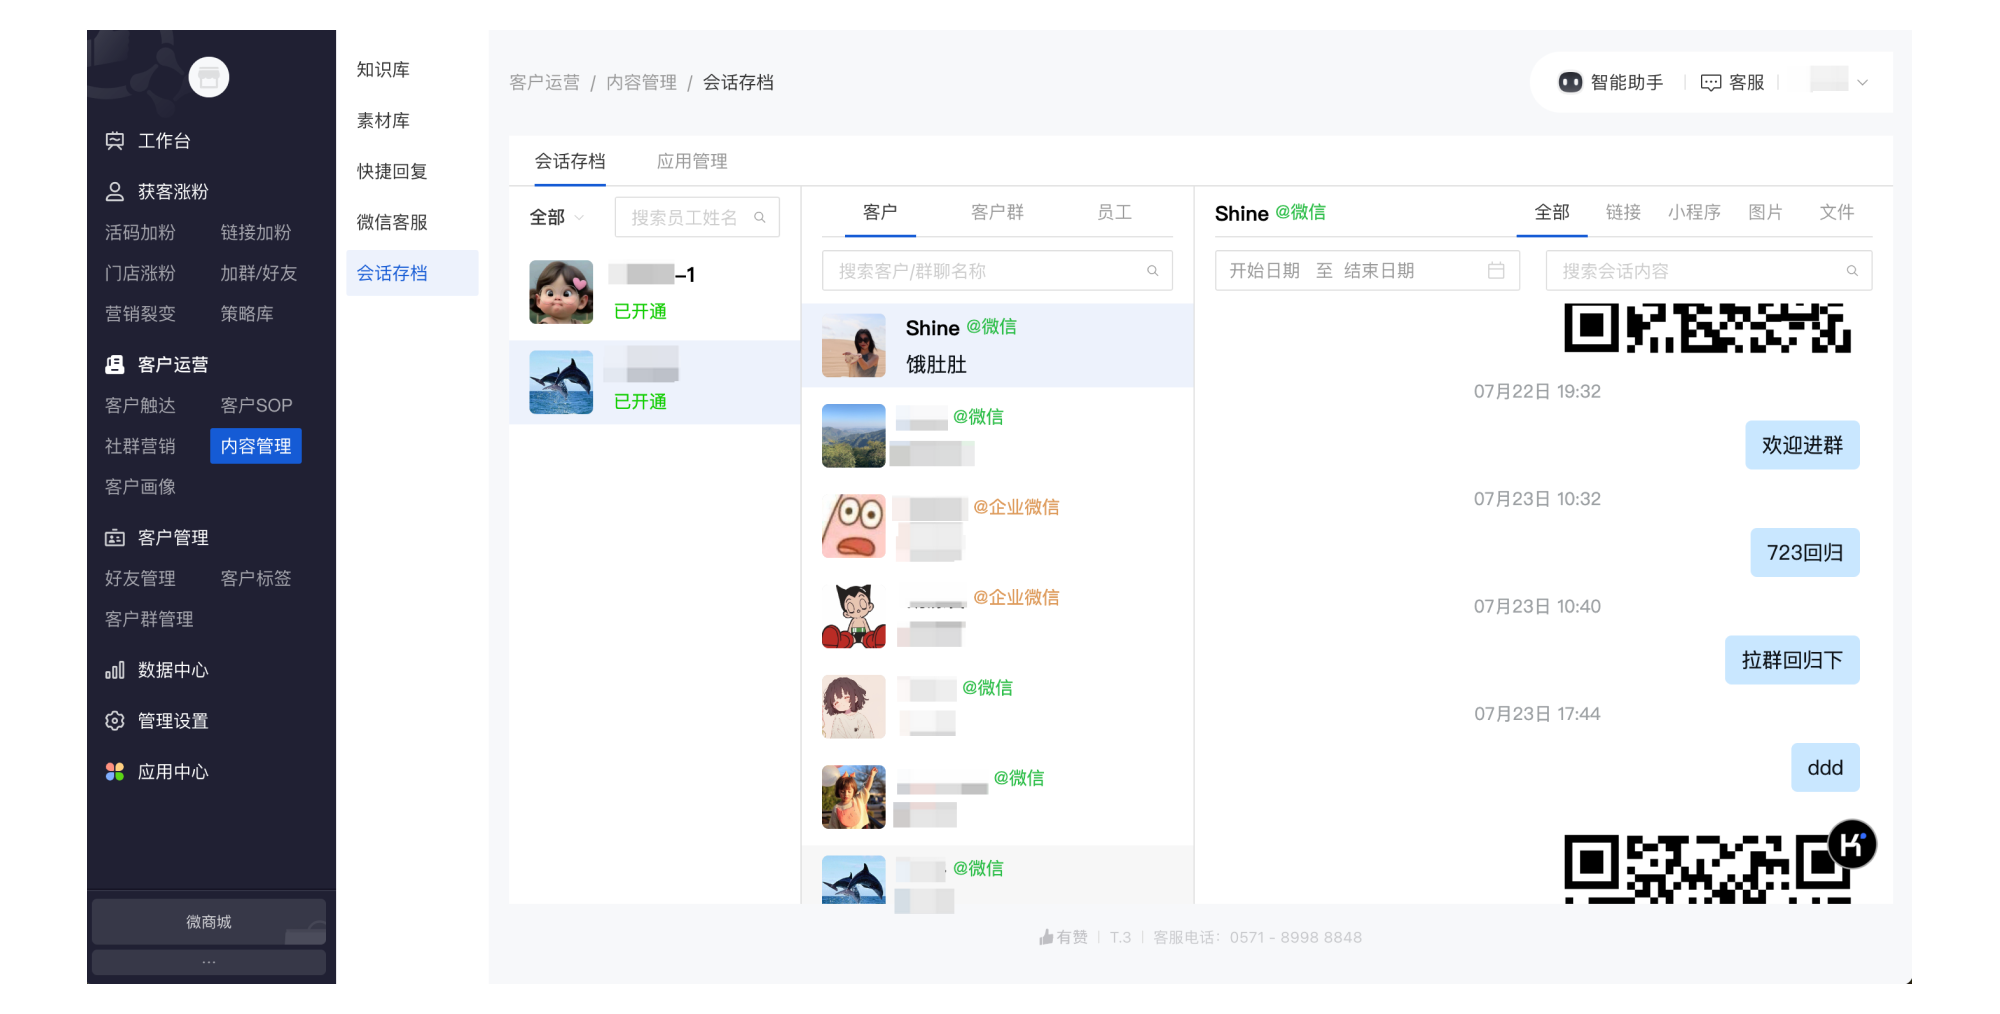The width and height of the screenshot is (2000, 1014).
Task: Click the 开始日期 start date field
Action: tap(1265, 271)
